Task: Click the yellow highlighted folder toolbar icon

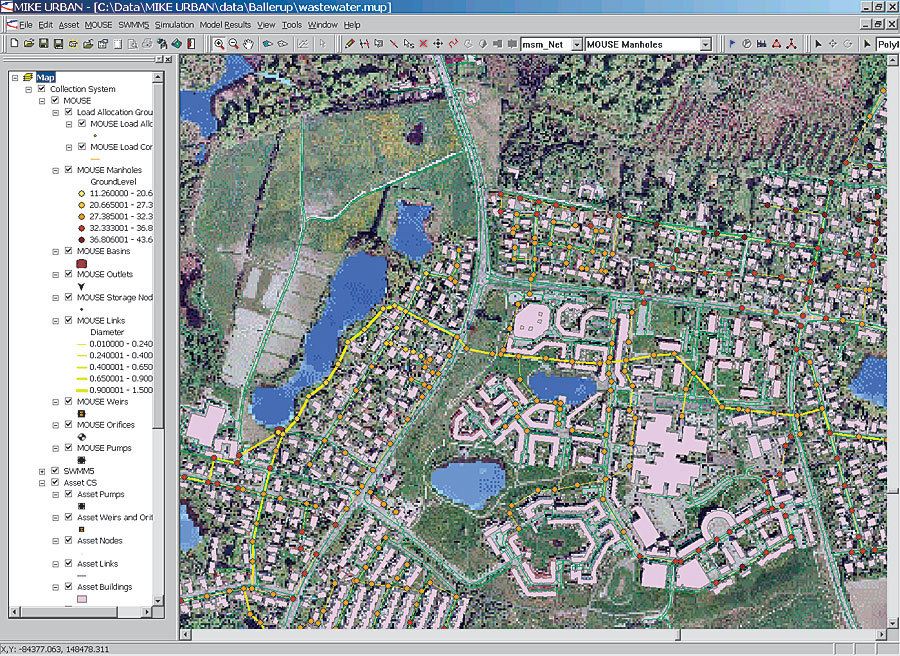Action: click(x=73, y=44)
